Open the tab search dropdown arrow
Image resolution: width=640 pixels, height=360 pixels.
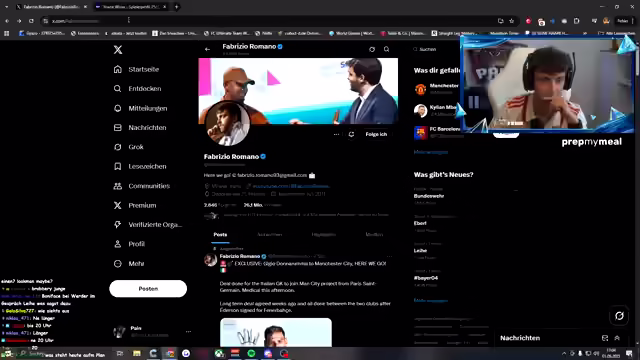click(7, 7)
